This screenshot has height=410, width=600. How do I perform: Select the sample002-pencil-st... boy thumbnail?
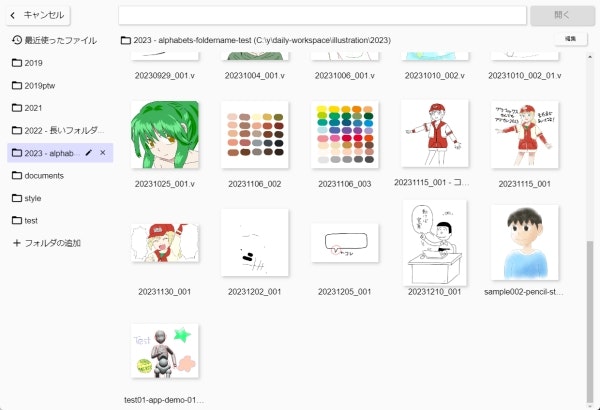tap(525, 242)
